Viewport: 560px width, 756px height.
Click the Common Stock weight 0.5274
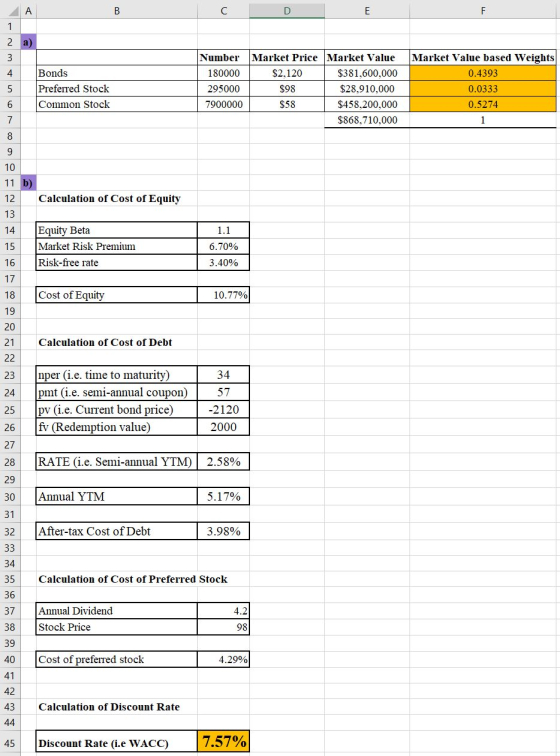tap(483, 104)
